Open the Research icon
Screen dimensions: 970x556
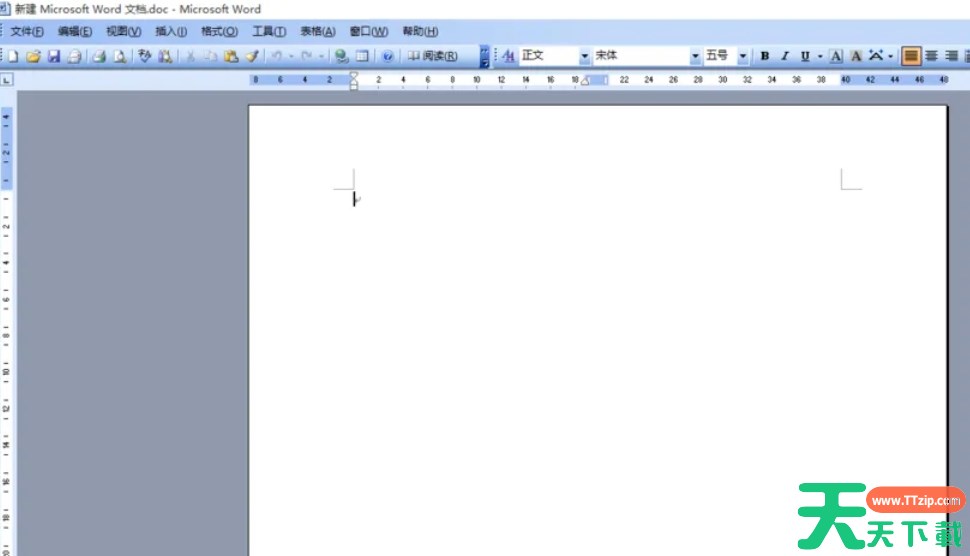pos(165,56)
